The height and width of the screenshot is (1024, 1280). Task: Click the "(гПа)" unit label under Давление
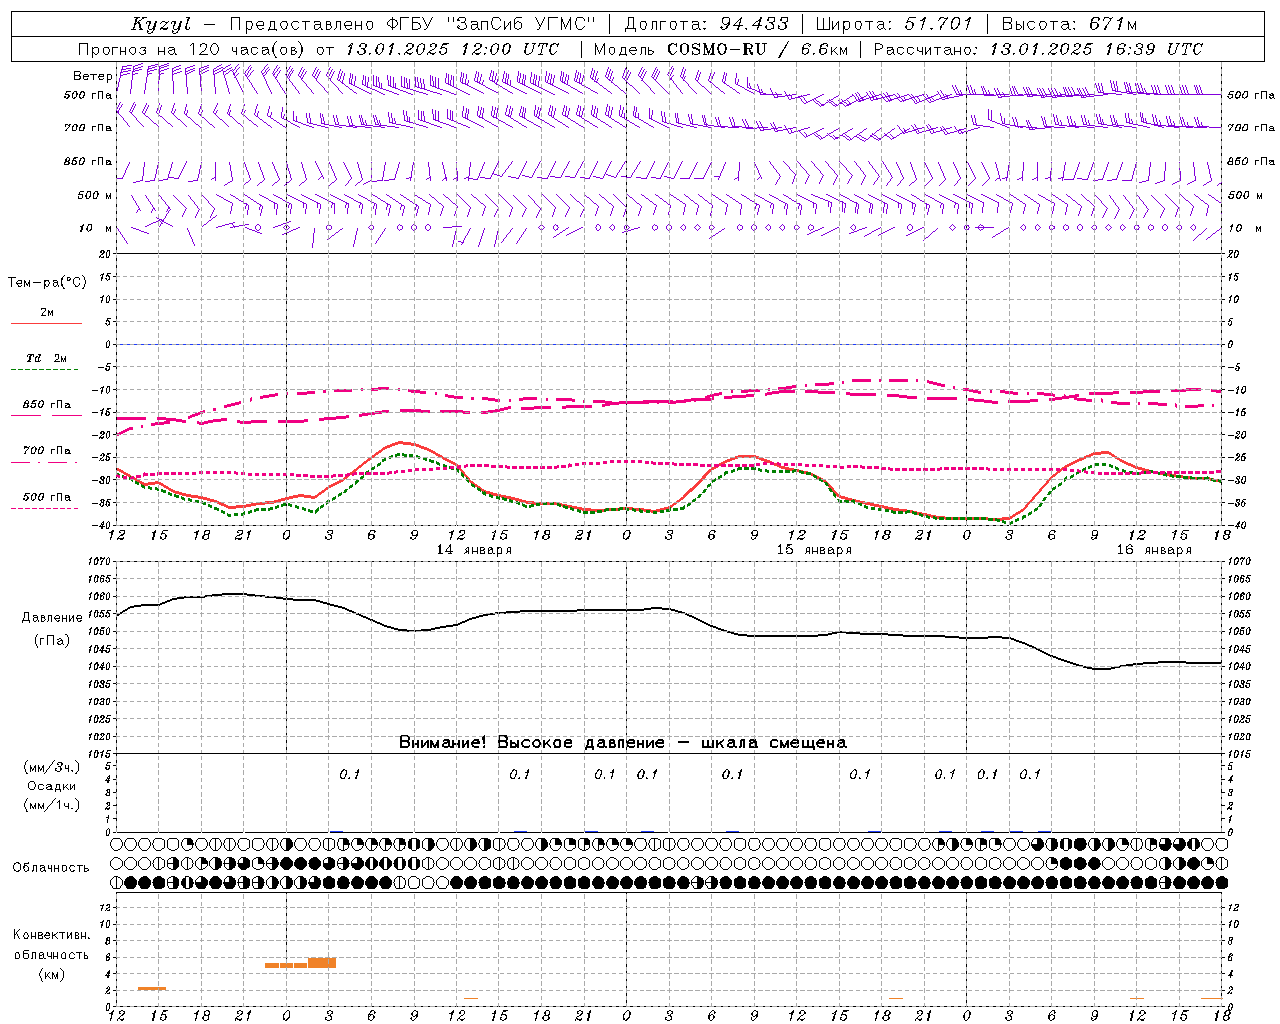(x=51, y=641)
